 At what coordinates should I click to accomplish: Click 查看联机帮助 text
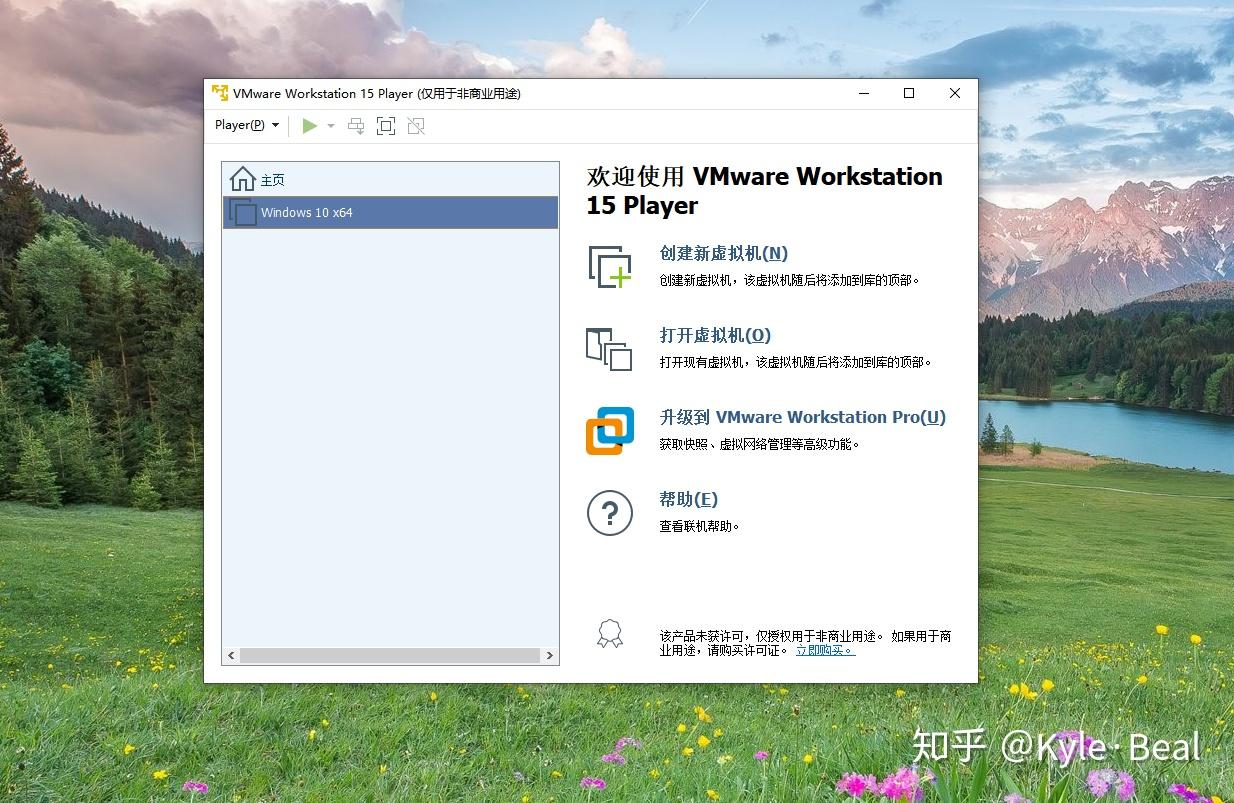point(699,527)
